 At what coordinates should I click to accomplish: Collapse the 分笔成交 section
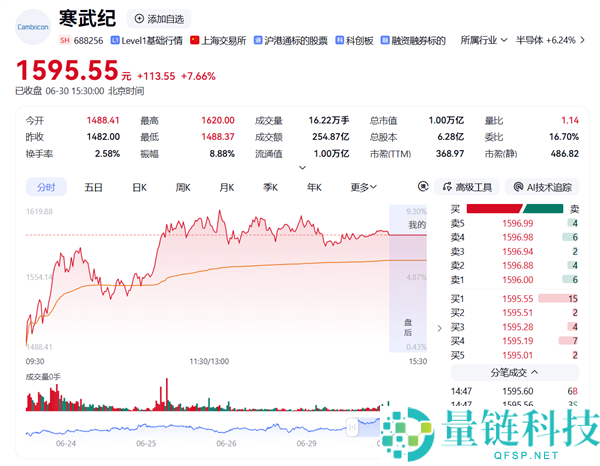pos(515,372)
